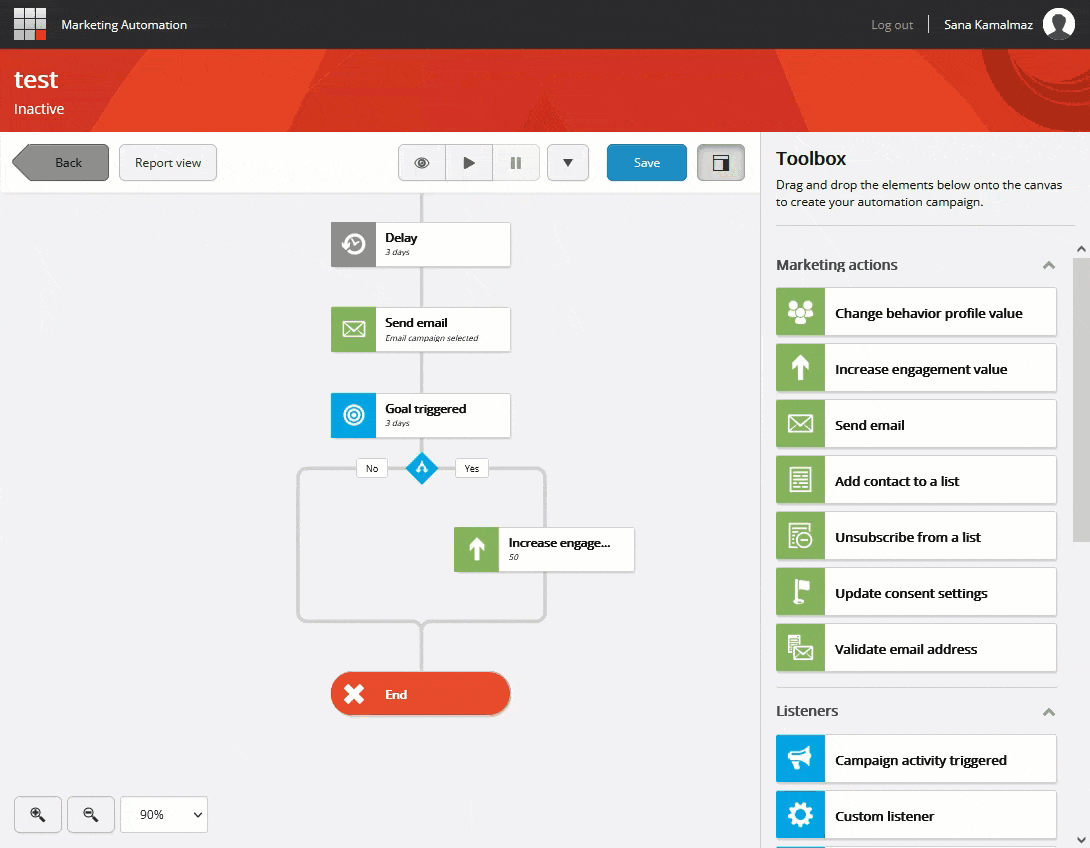Click the Delay clock icon on canvas
The width and height of the screenshot is (1090, 848).
pyautogui.click(x=354, y=245)
